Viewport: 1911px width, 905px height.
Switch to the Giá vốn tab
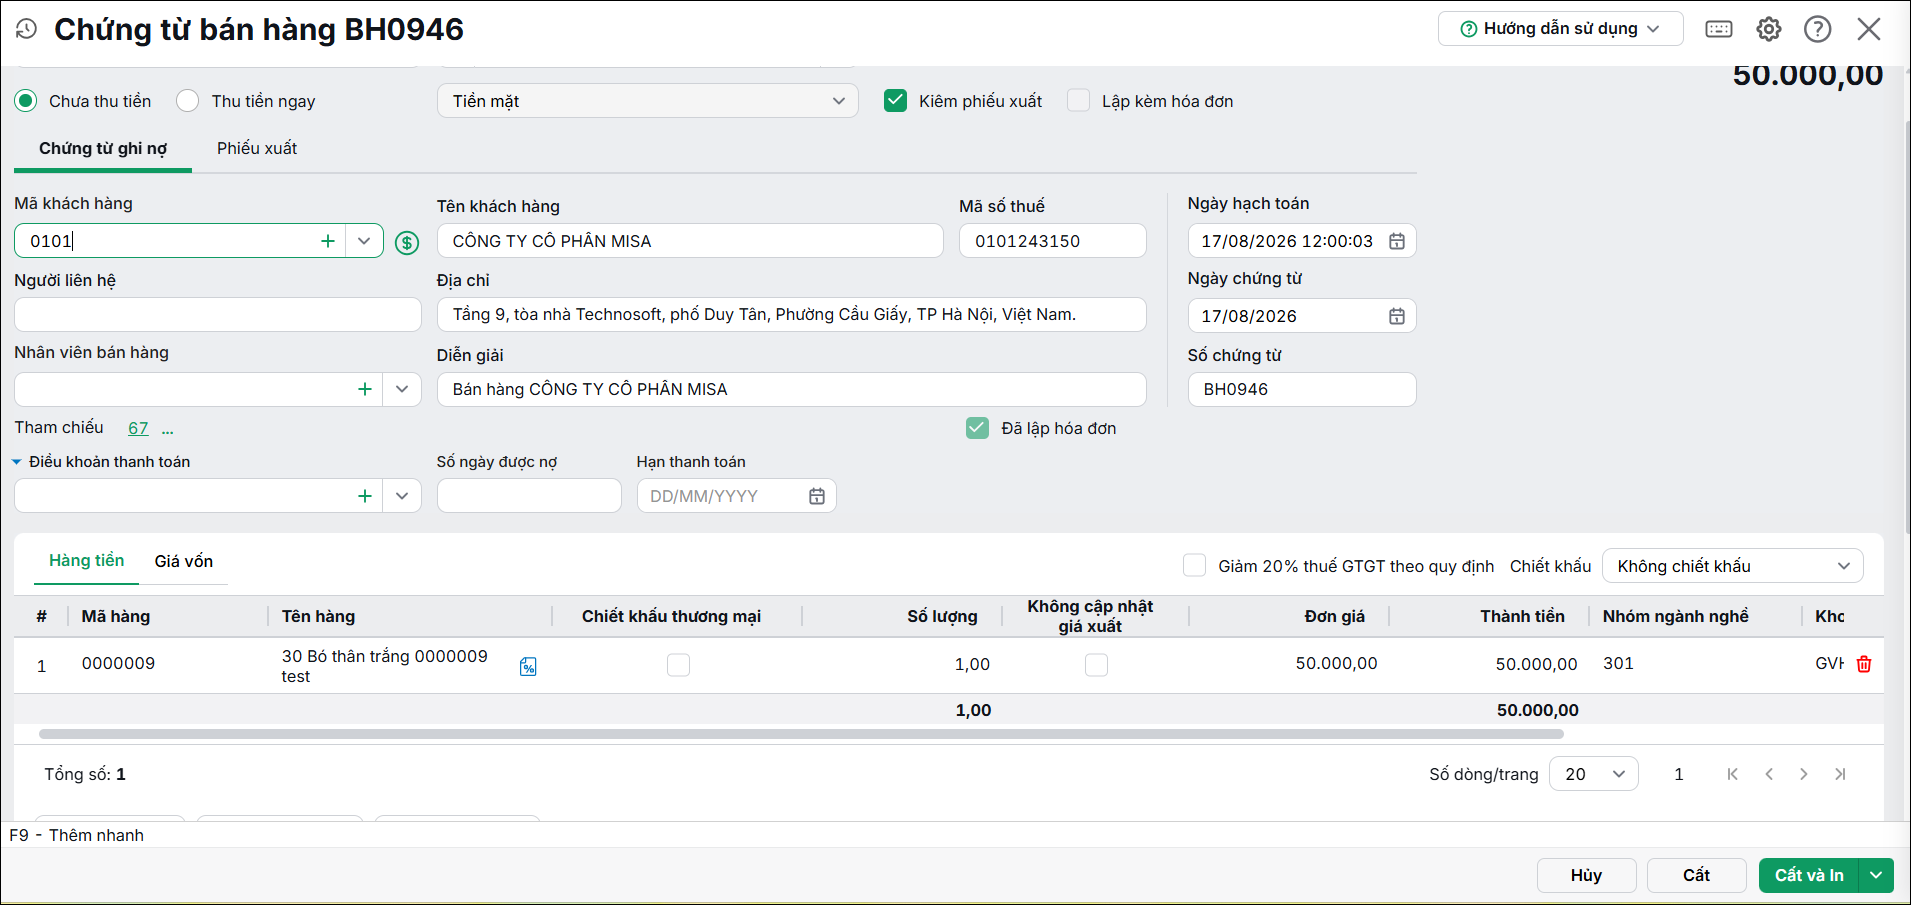184,561
